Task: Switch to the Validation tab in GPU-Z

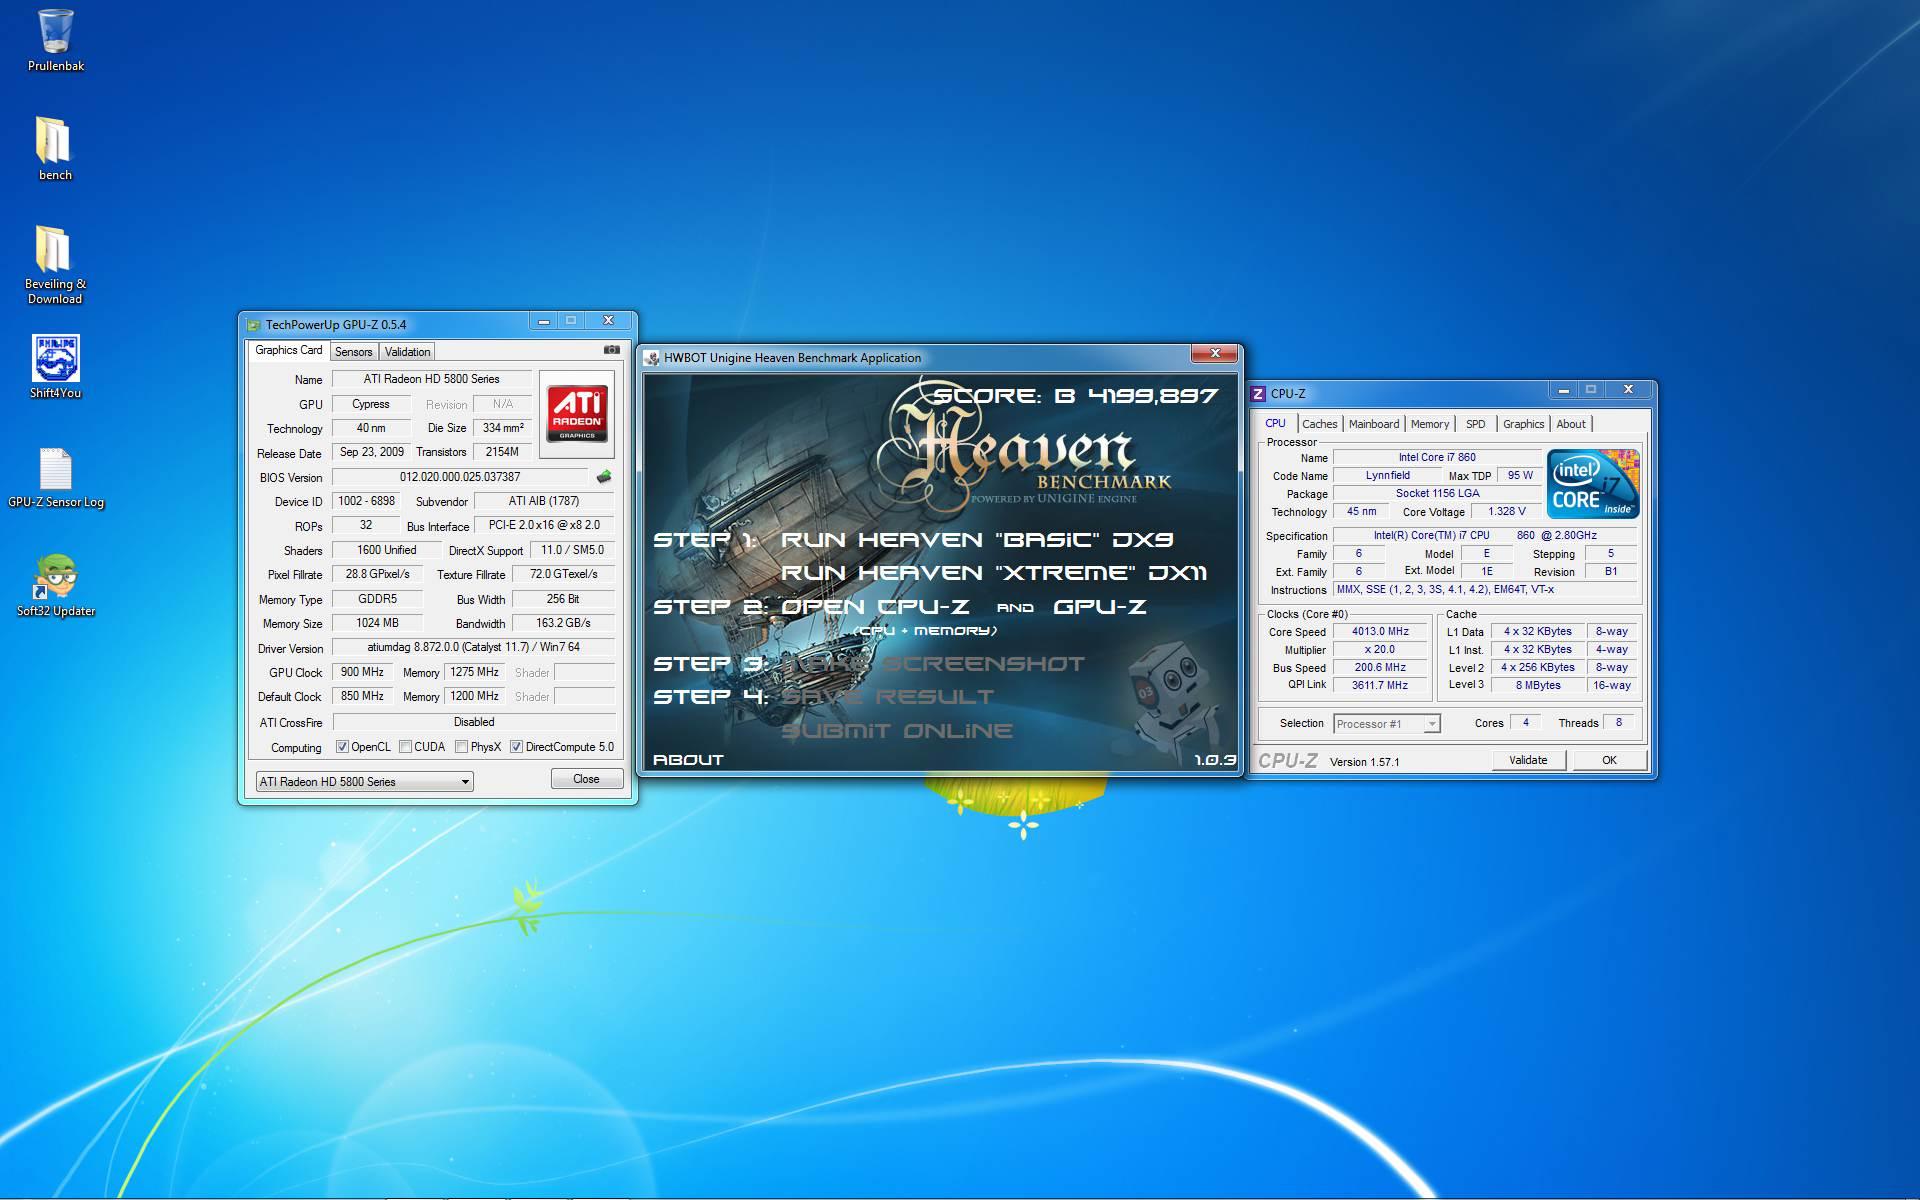Action: (407, 352)
